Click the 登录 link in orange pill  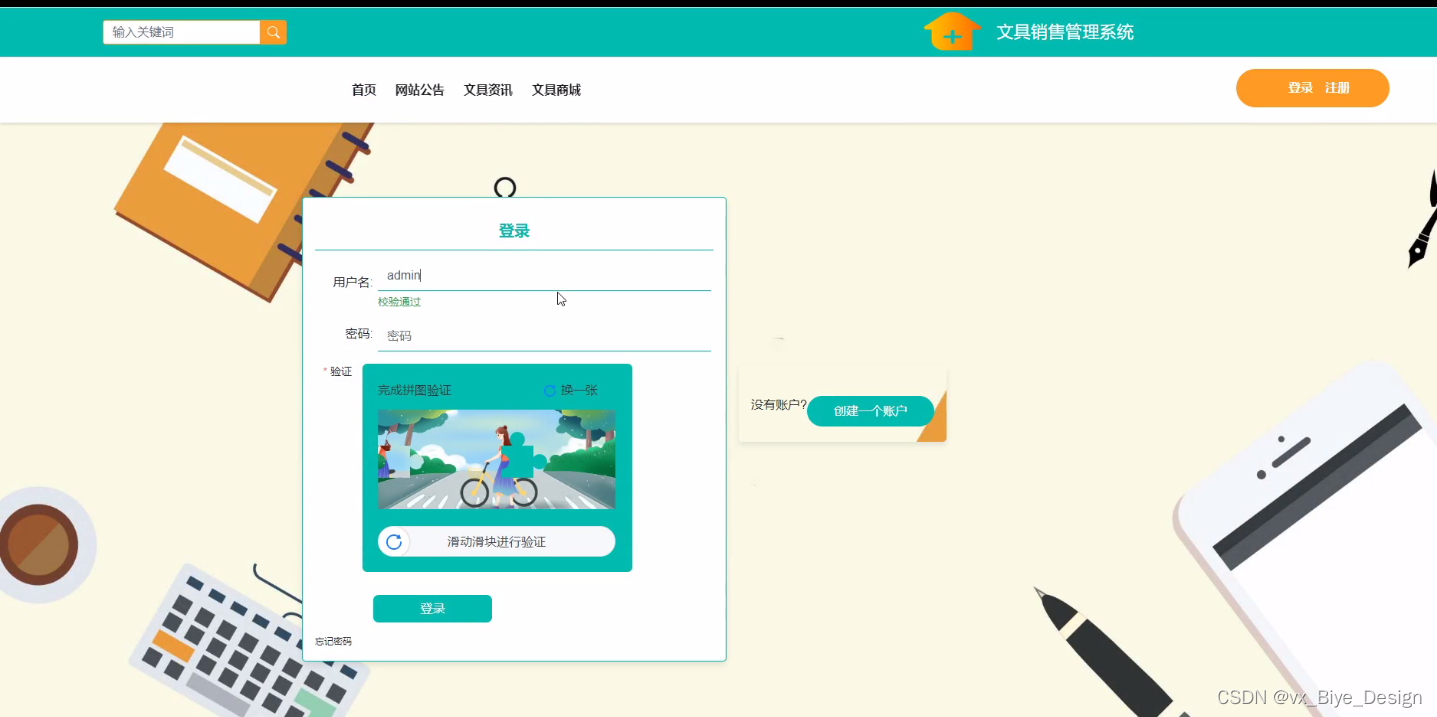click(1300, 88)
